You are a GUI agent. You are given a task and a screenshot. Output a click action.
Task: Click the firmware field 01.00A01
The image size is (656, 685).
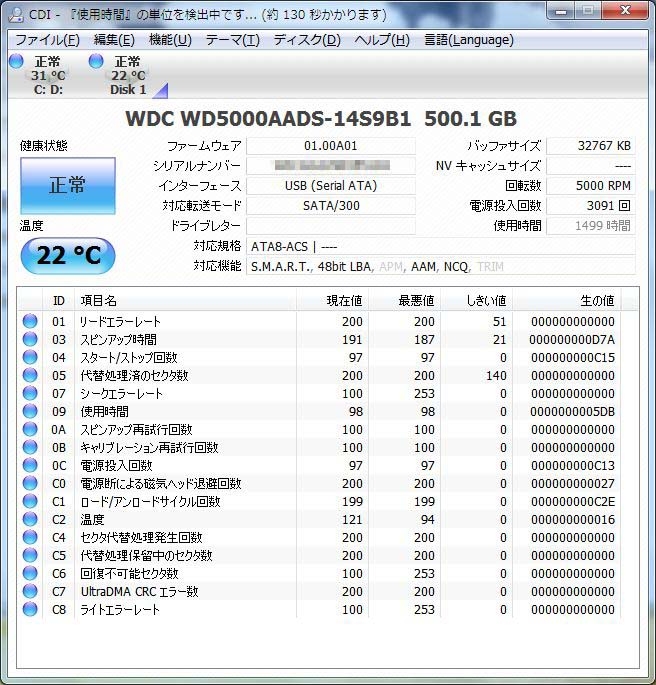331,146
